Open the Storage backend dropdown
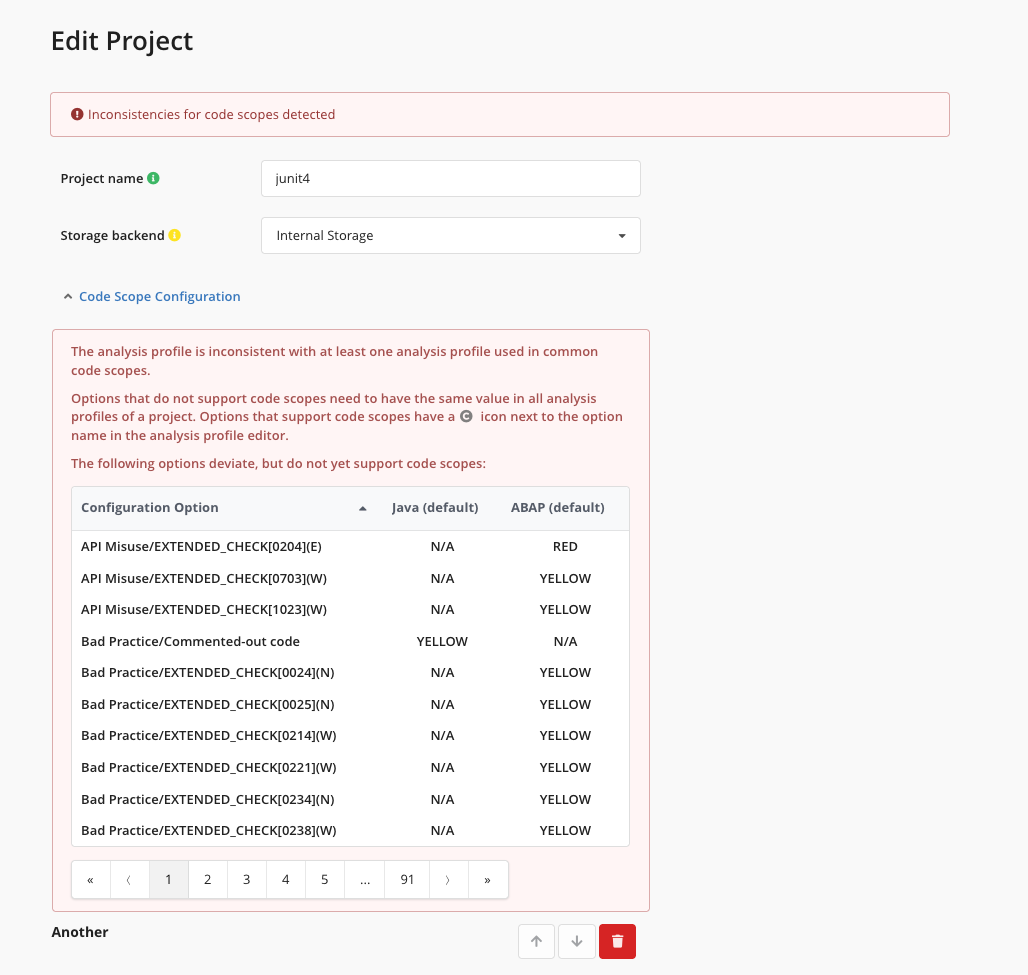 point(451,235)
